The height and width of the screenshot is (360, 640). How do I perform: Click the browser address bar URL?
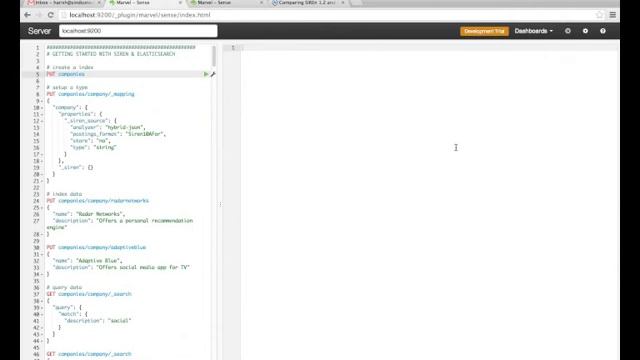140,15
